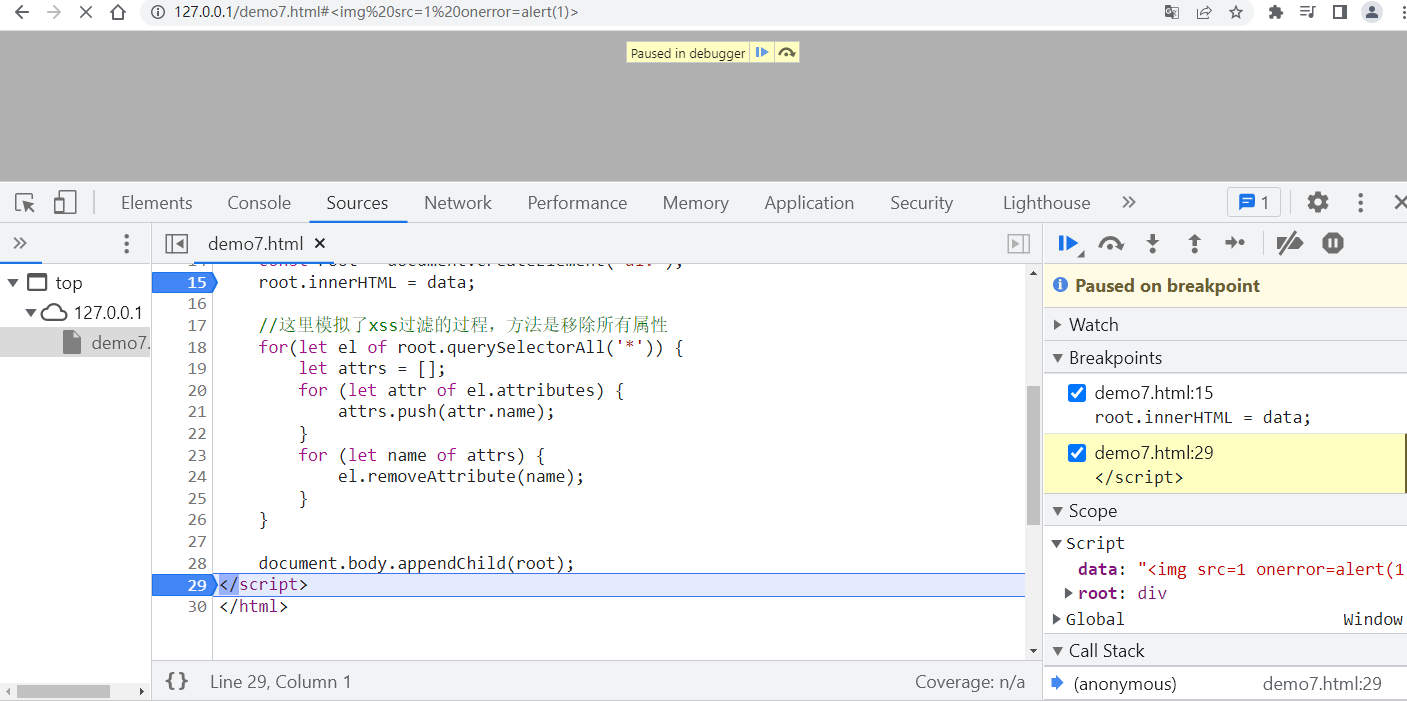Open the browser home page

tap(118, 13)
